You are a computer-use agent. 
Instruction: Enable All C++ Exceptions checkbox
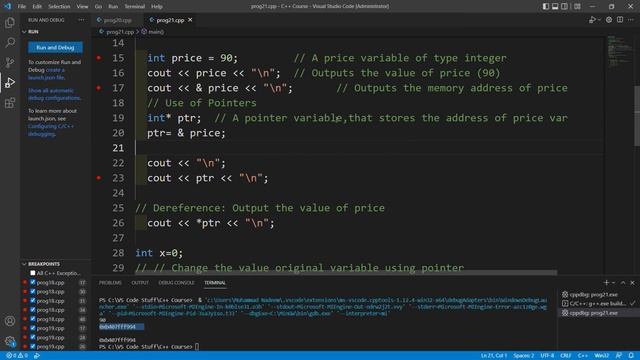tap(33, 273)
